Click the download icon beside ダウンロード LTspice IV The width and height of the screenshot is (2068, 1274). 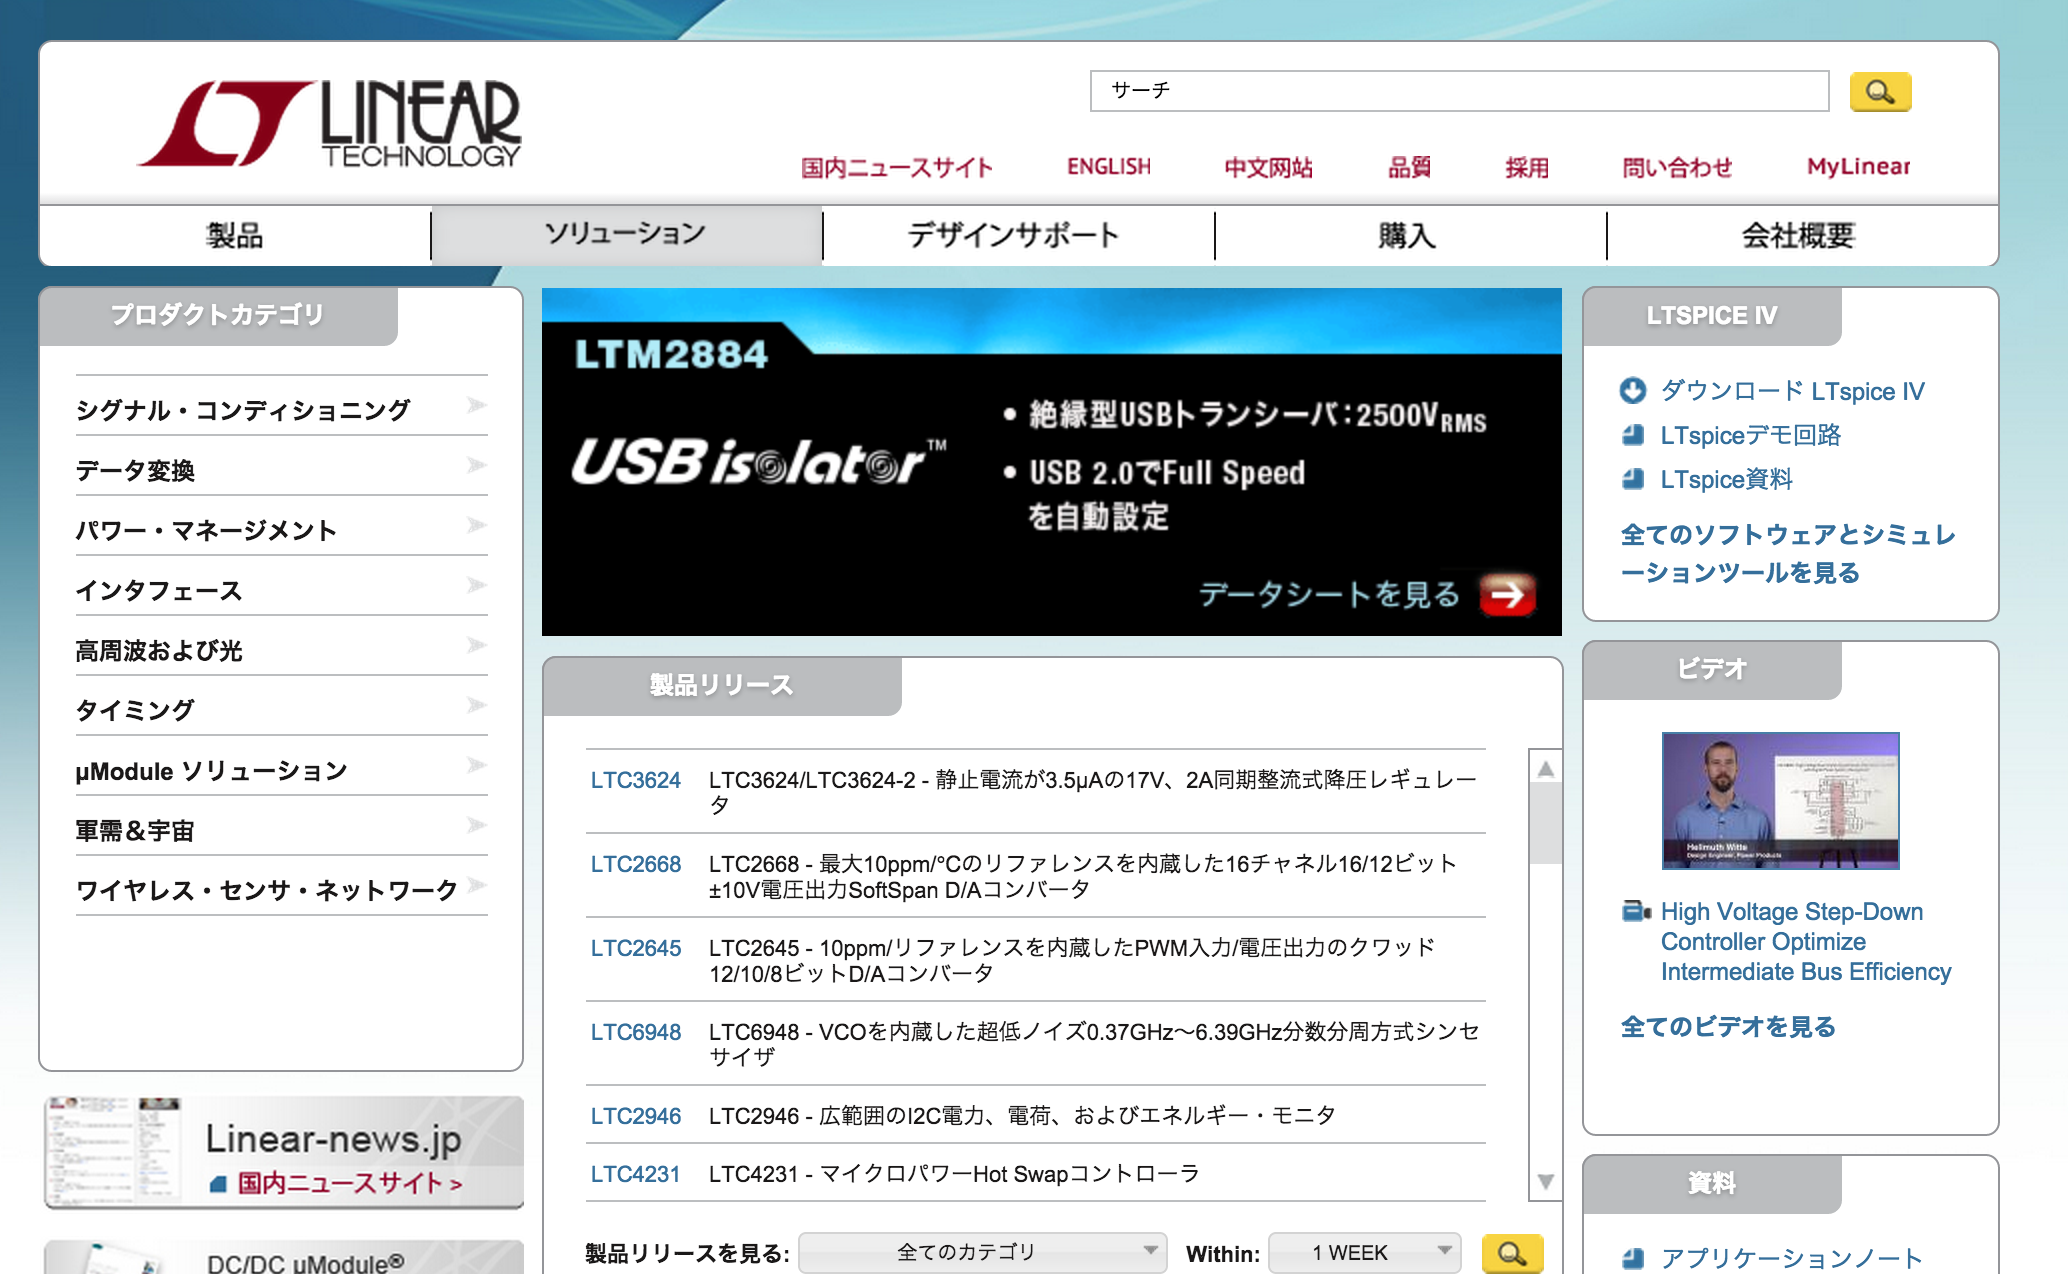(x=1632, y=390)
